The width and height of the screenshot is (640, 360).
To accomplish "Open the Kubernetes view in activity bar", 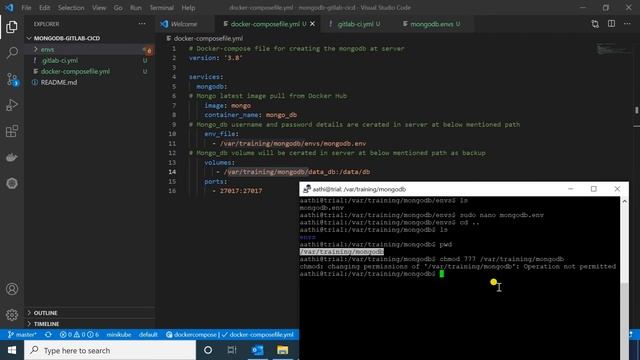I will click(12, 183).
